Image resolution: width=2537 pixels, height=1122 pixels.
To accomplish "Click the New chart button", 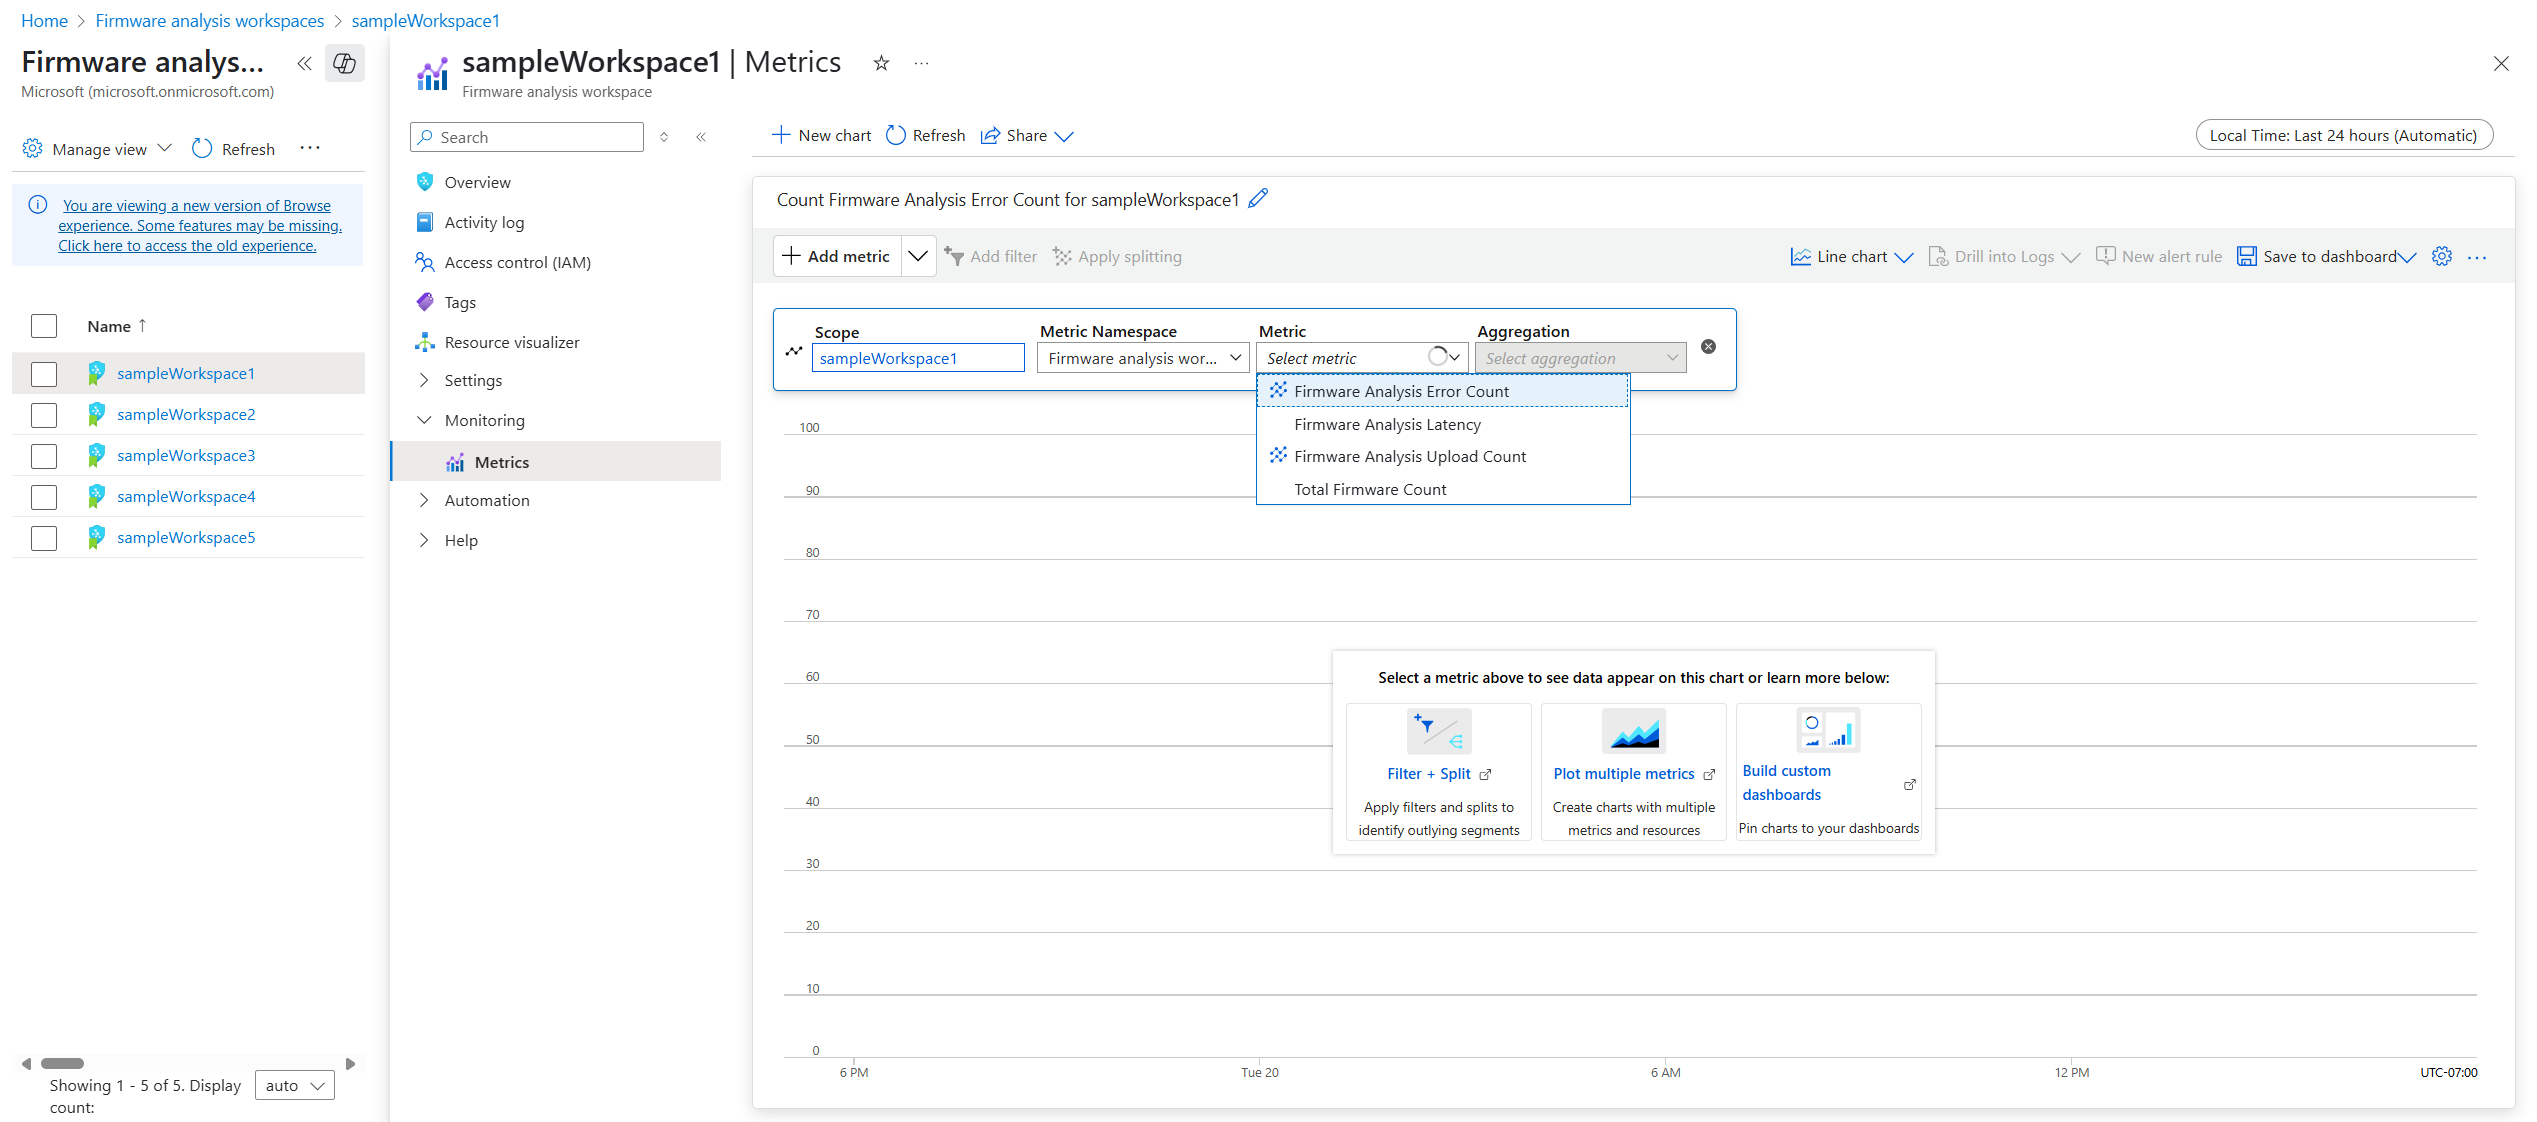I will click(x=822, y=136).
